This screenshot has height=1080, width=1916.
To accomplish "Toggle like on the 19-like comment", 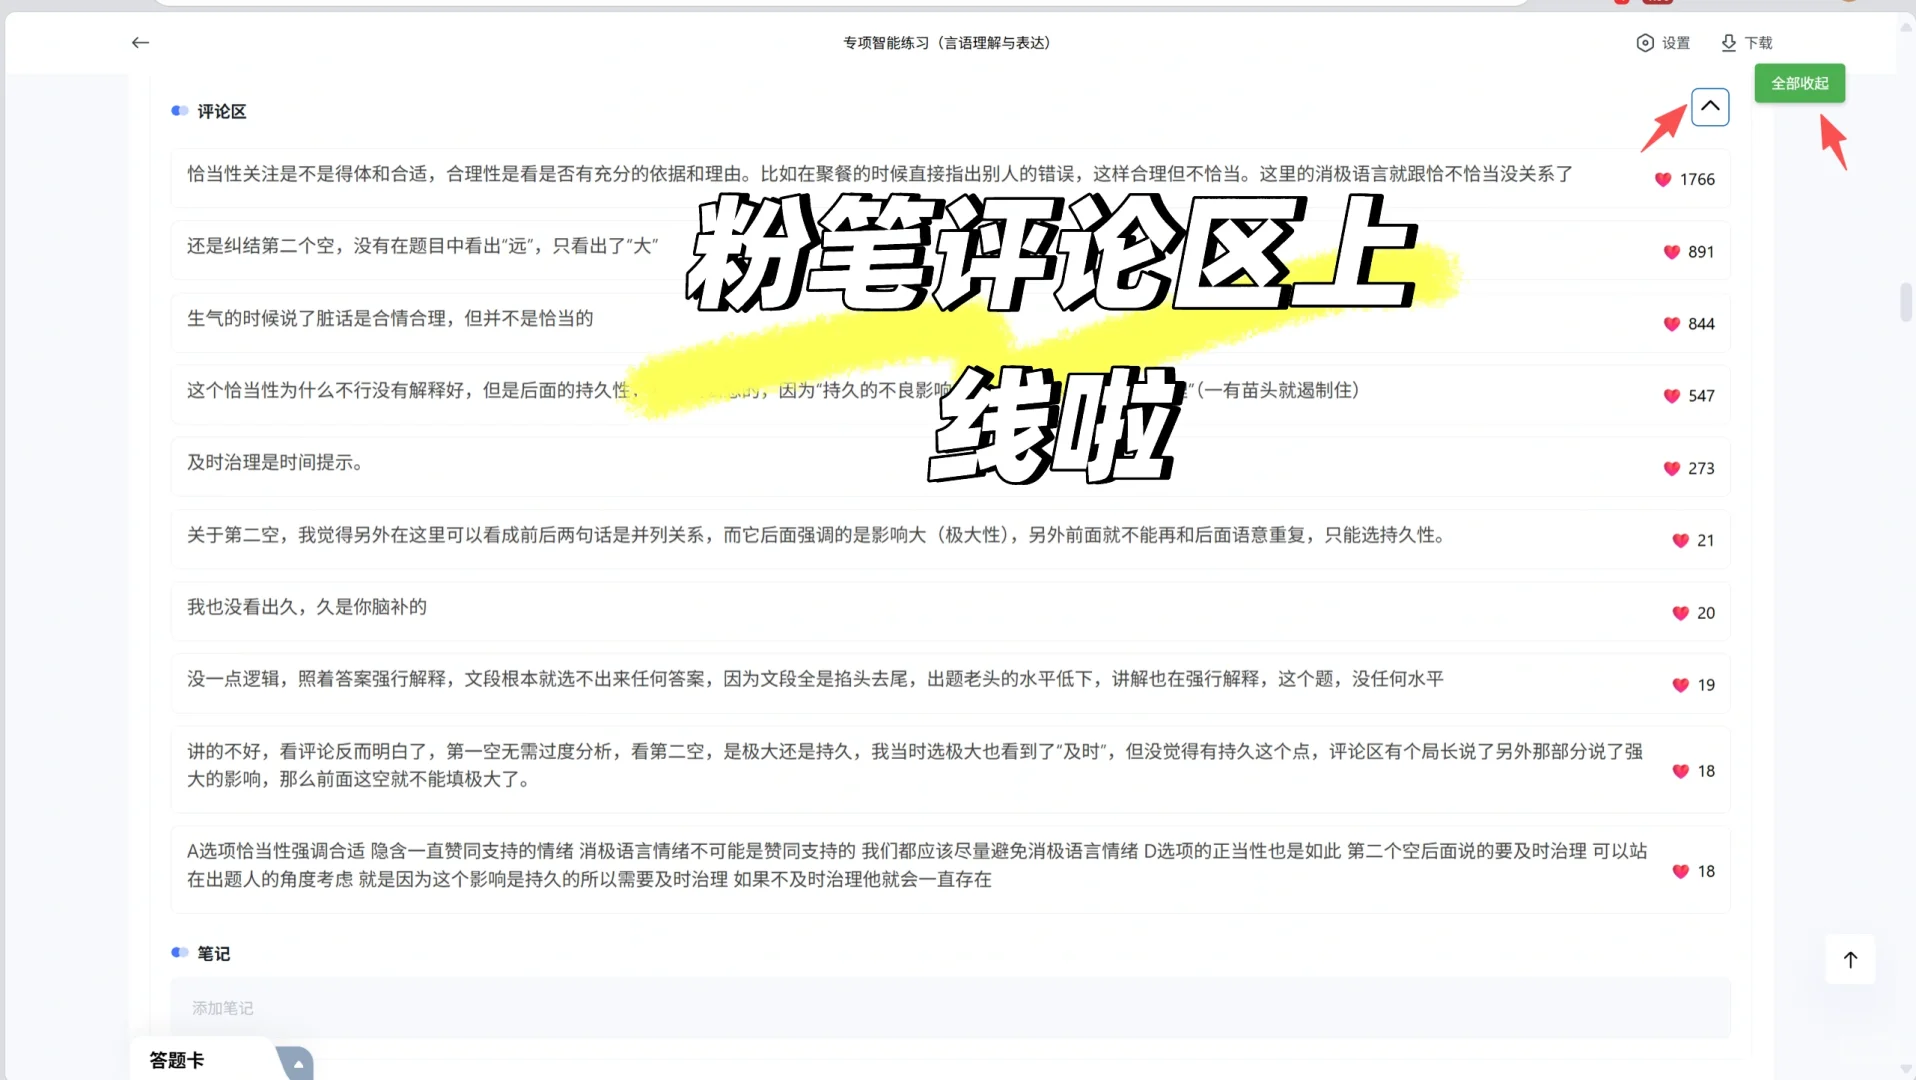I will pyautogui.click(x=1679, y=685).
